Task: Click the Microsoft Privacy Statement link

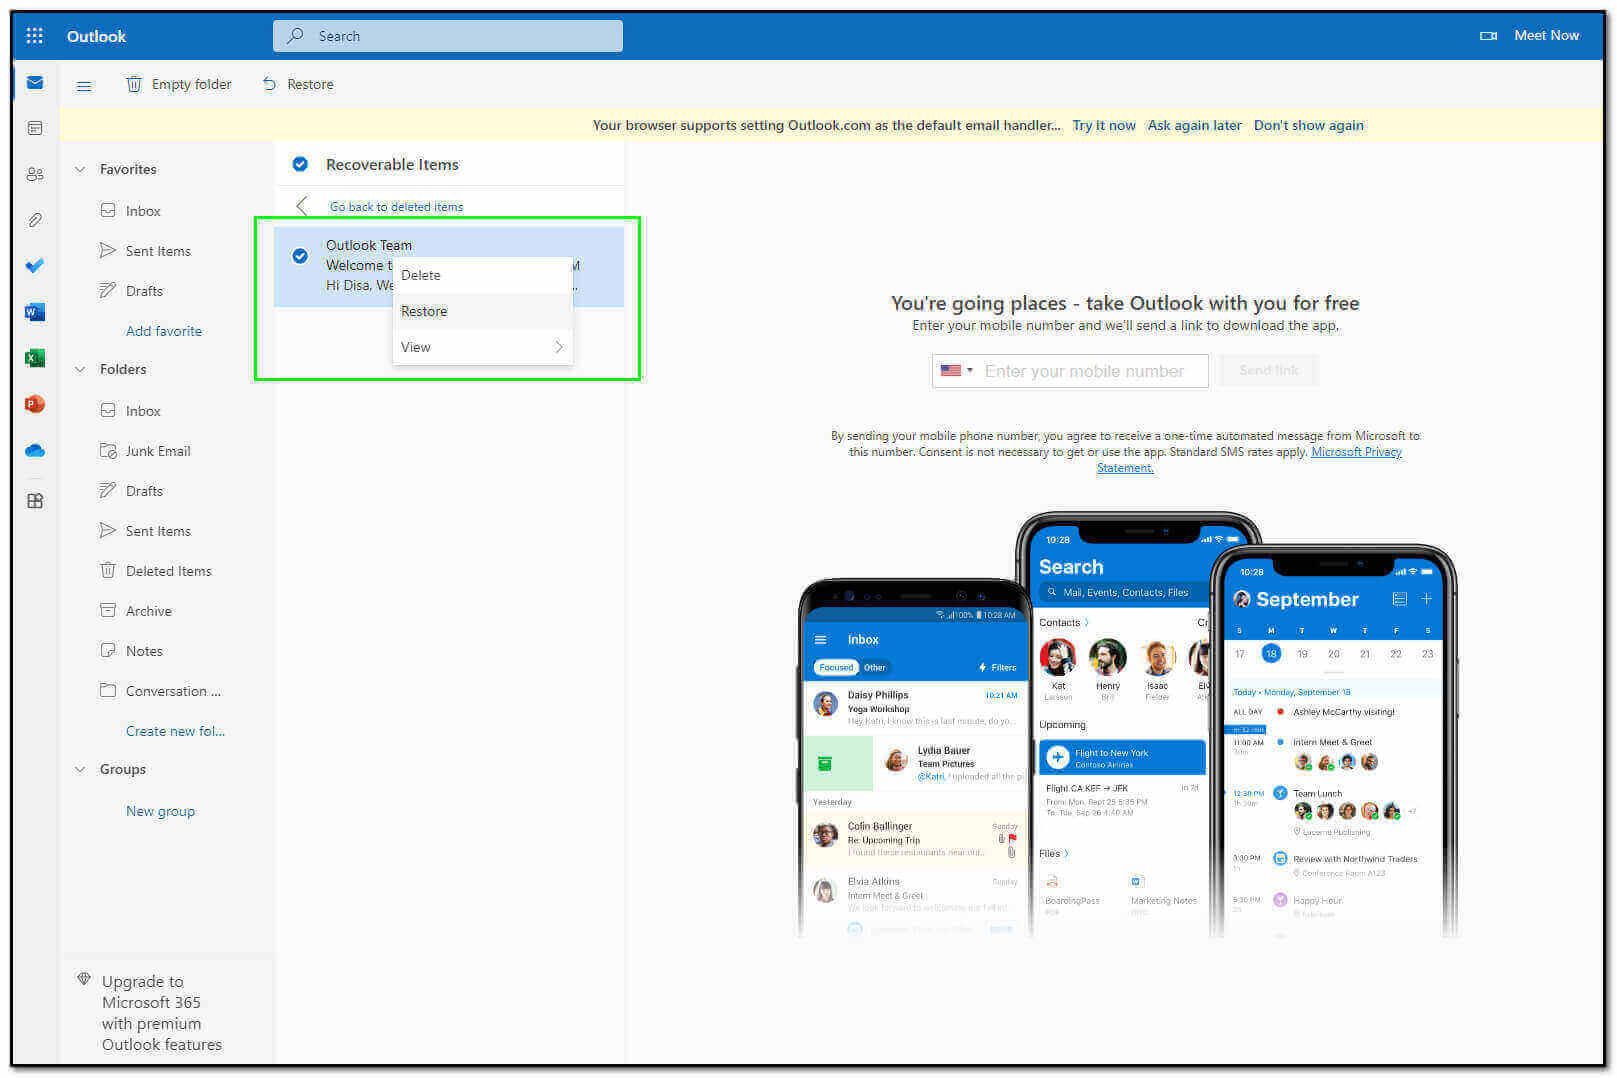Action: click(x=1355, y=452)
